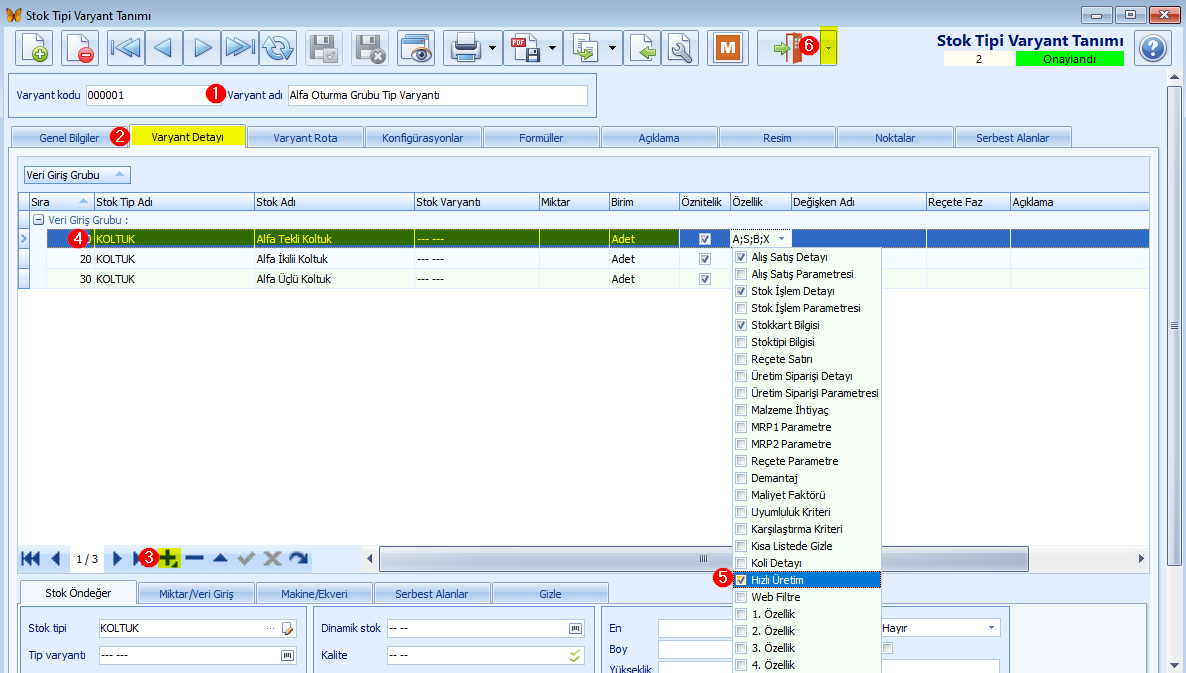Click the ellipsis button in Stok tipi field
The image size is (1186, 673).
click(271, 628)
